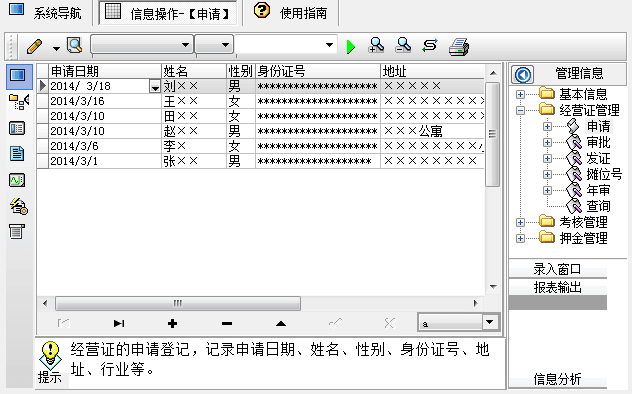Click the remove search condition icon
The image size is (632, 394).
pyautogui.click(x=403, y=46)
